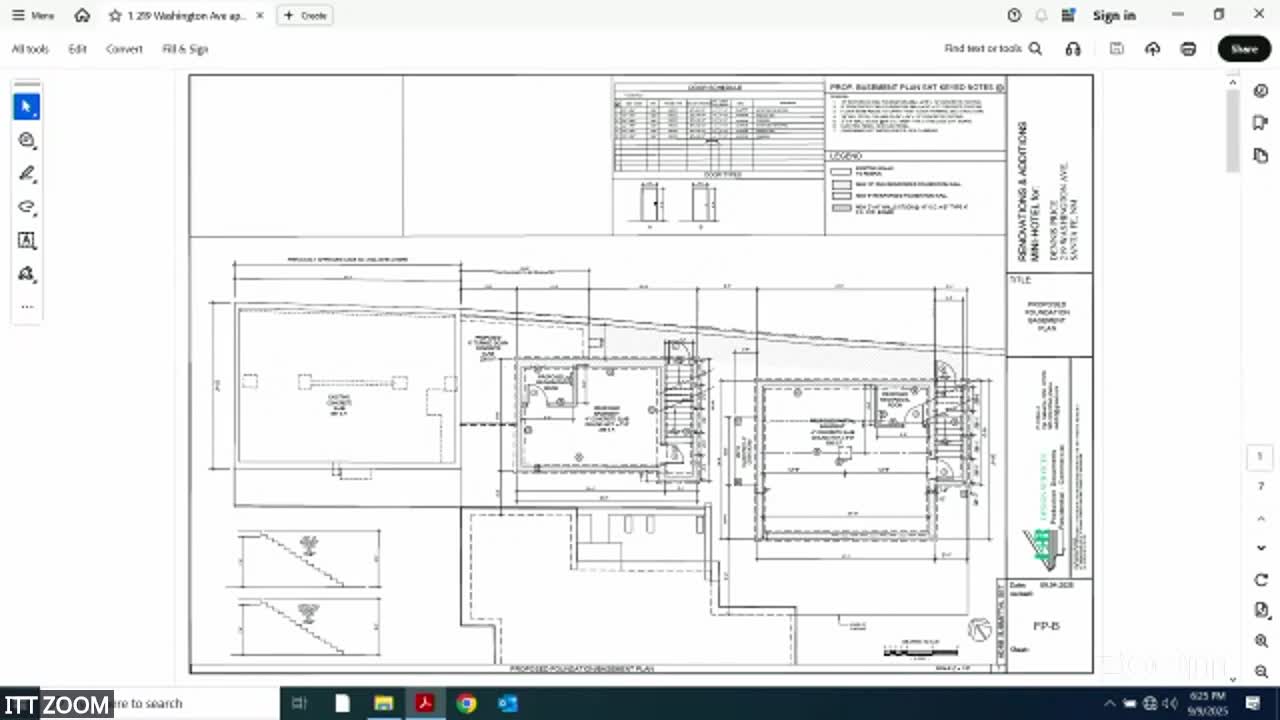Open the fill and stamp tool

pyautogui.click(x=27, y=273)
